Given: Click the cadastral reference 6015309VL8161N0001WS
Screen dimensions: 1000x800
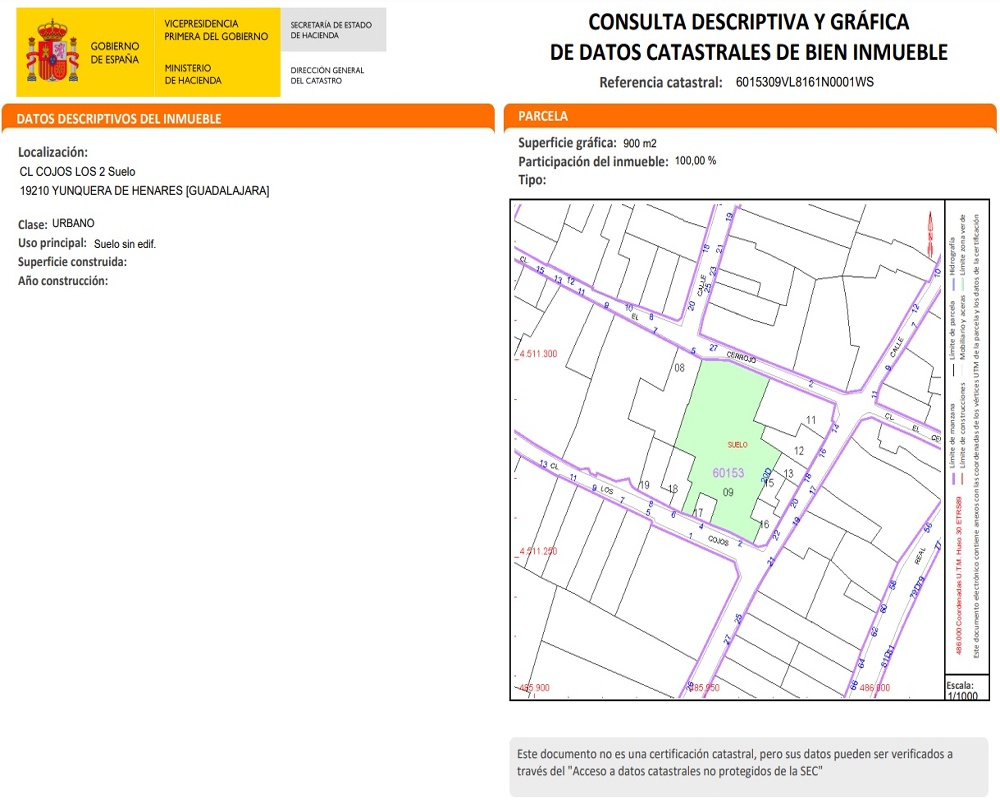Looking at the screenshot, I should (x=804, y=82).
